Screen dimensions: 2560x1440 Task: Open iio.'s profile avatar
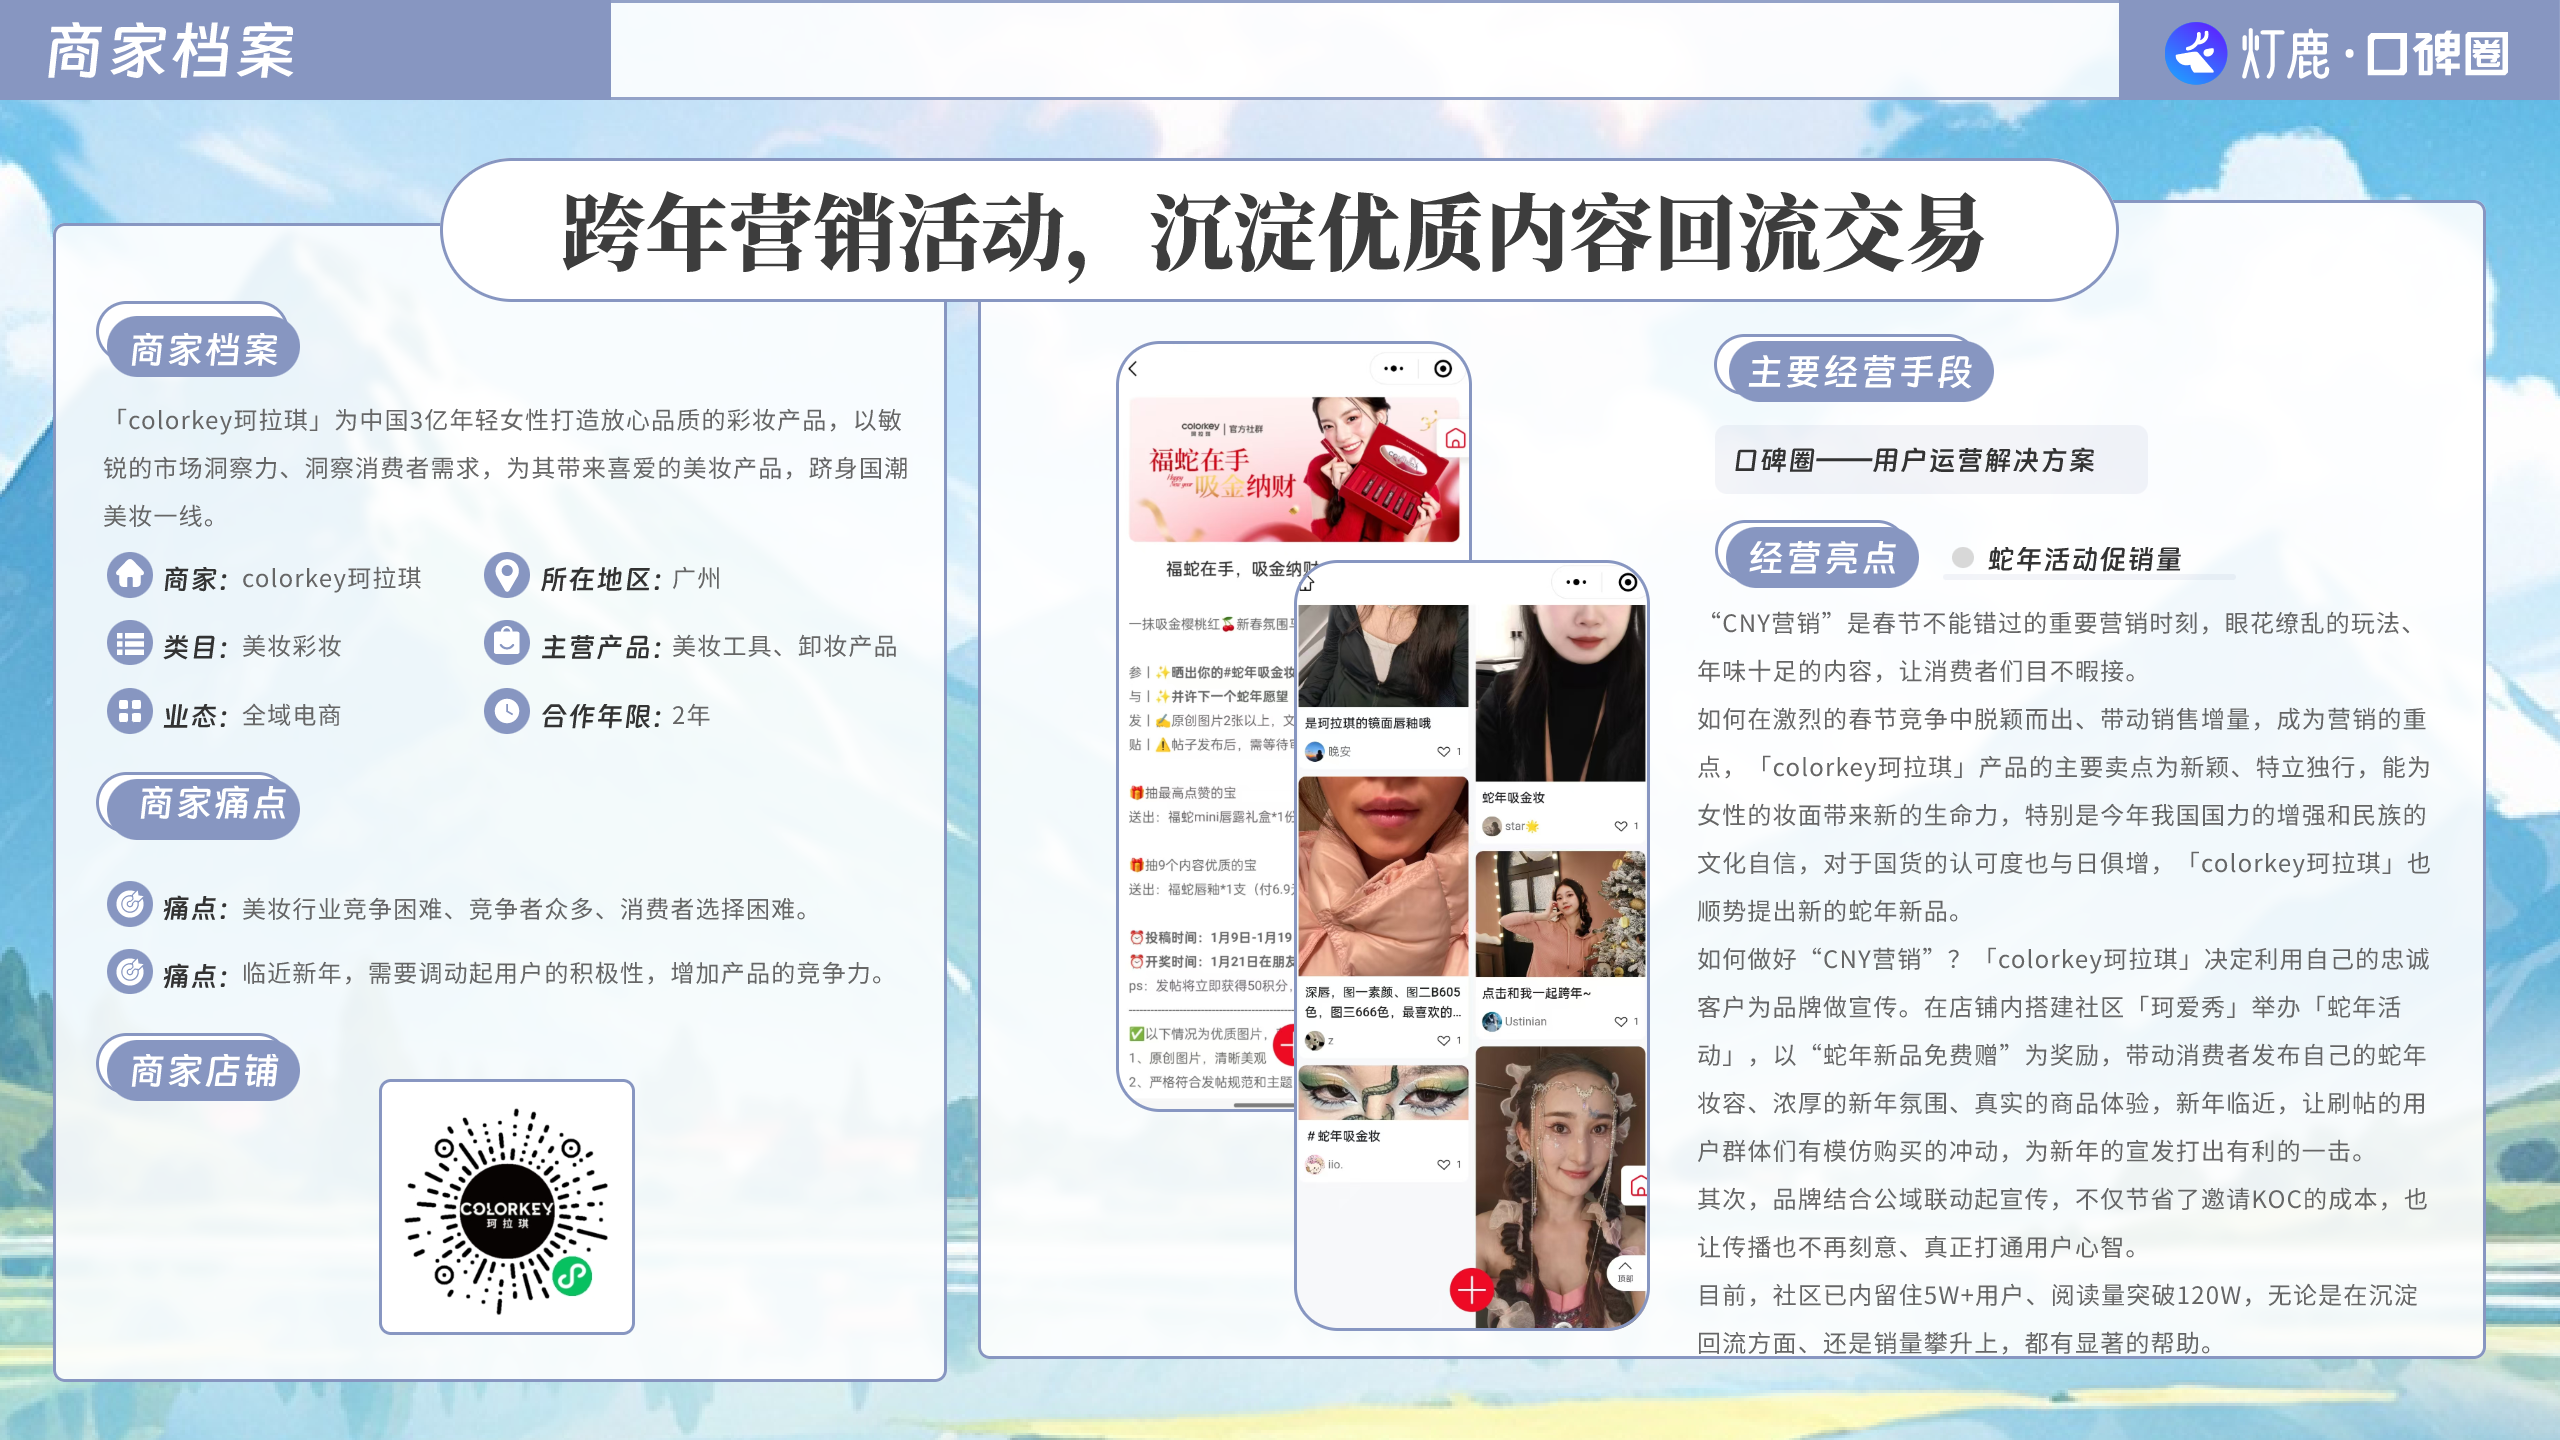coord(1315,1164)
